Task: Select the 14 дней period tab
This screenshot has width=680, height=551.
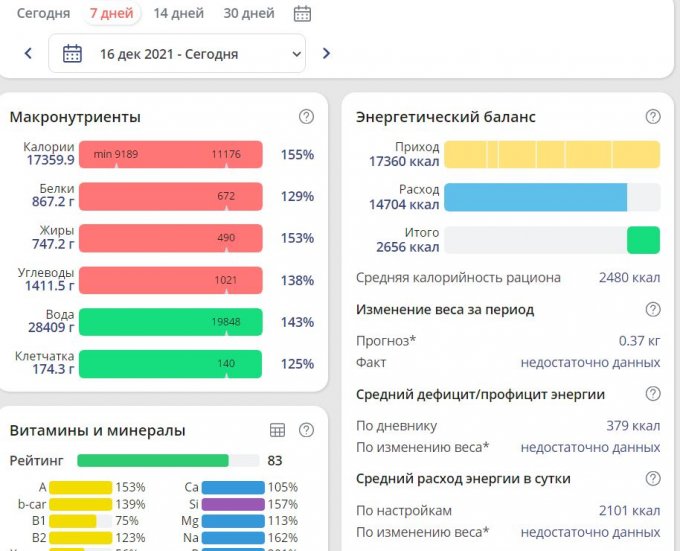Action: (178, 14)
